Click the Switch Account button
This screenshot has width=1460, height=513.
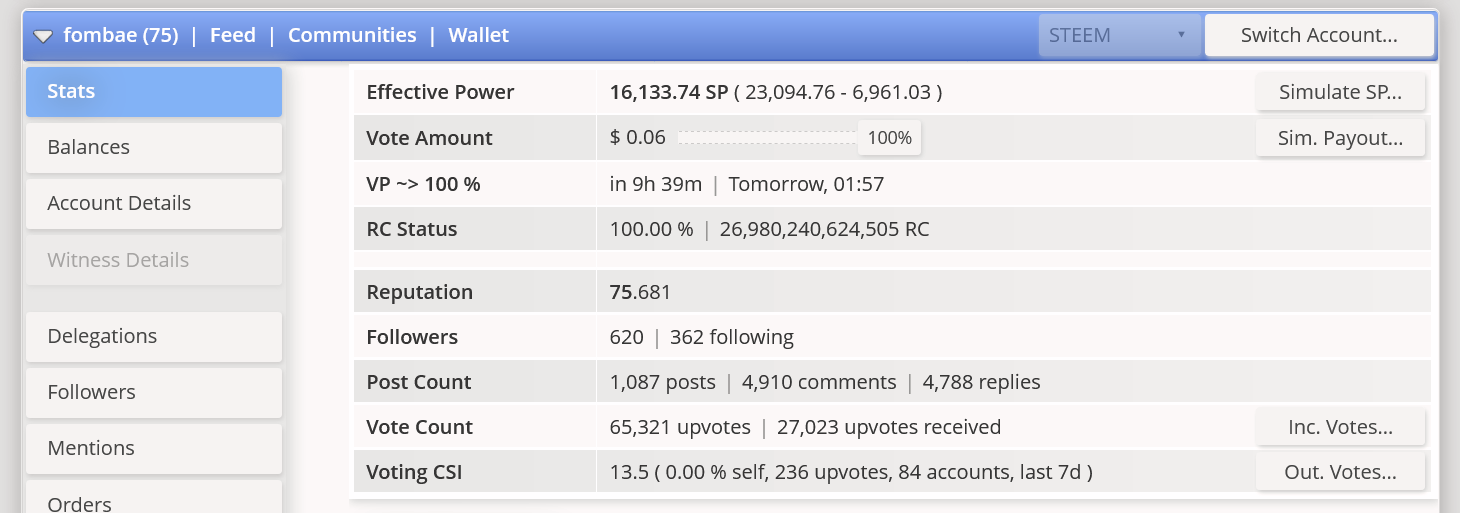[x=1319, y=35]
